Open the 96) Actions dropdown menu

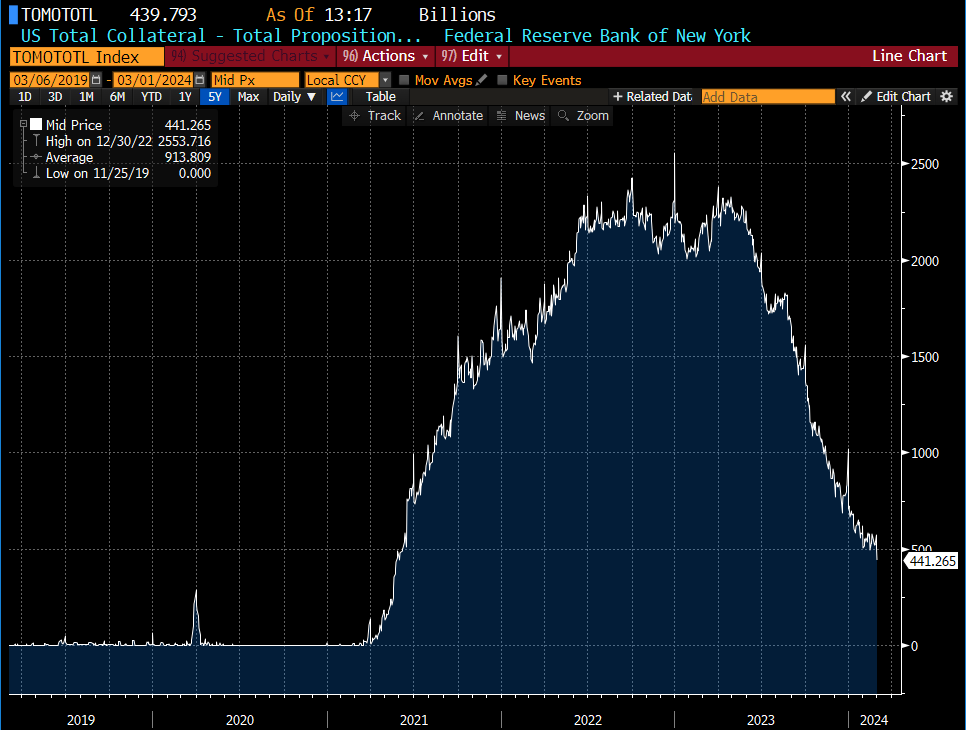pyautogui.click(x=386, y=56)
